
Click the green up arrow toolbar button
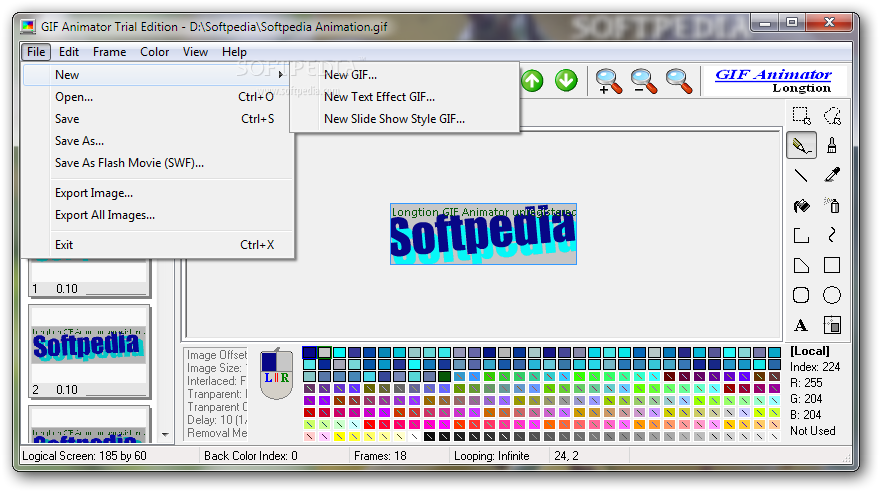coord(532,81)
